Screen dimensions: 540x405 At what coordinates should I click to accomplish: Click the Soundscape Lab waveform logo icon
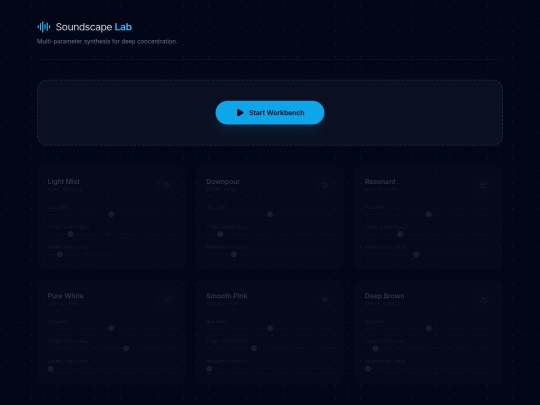[x=44, y=27]
